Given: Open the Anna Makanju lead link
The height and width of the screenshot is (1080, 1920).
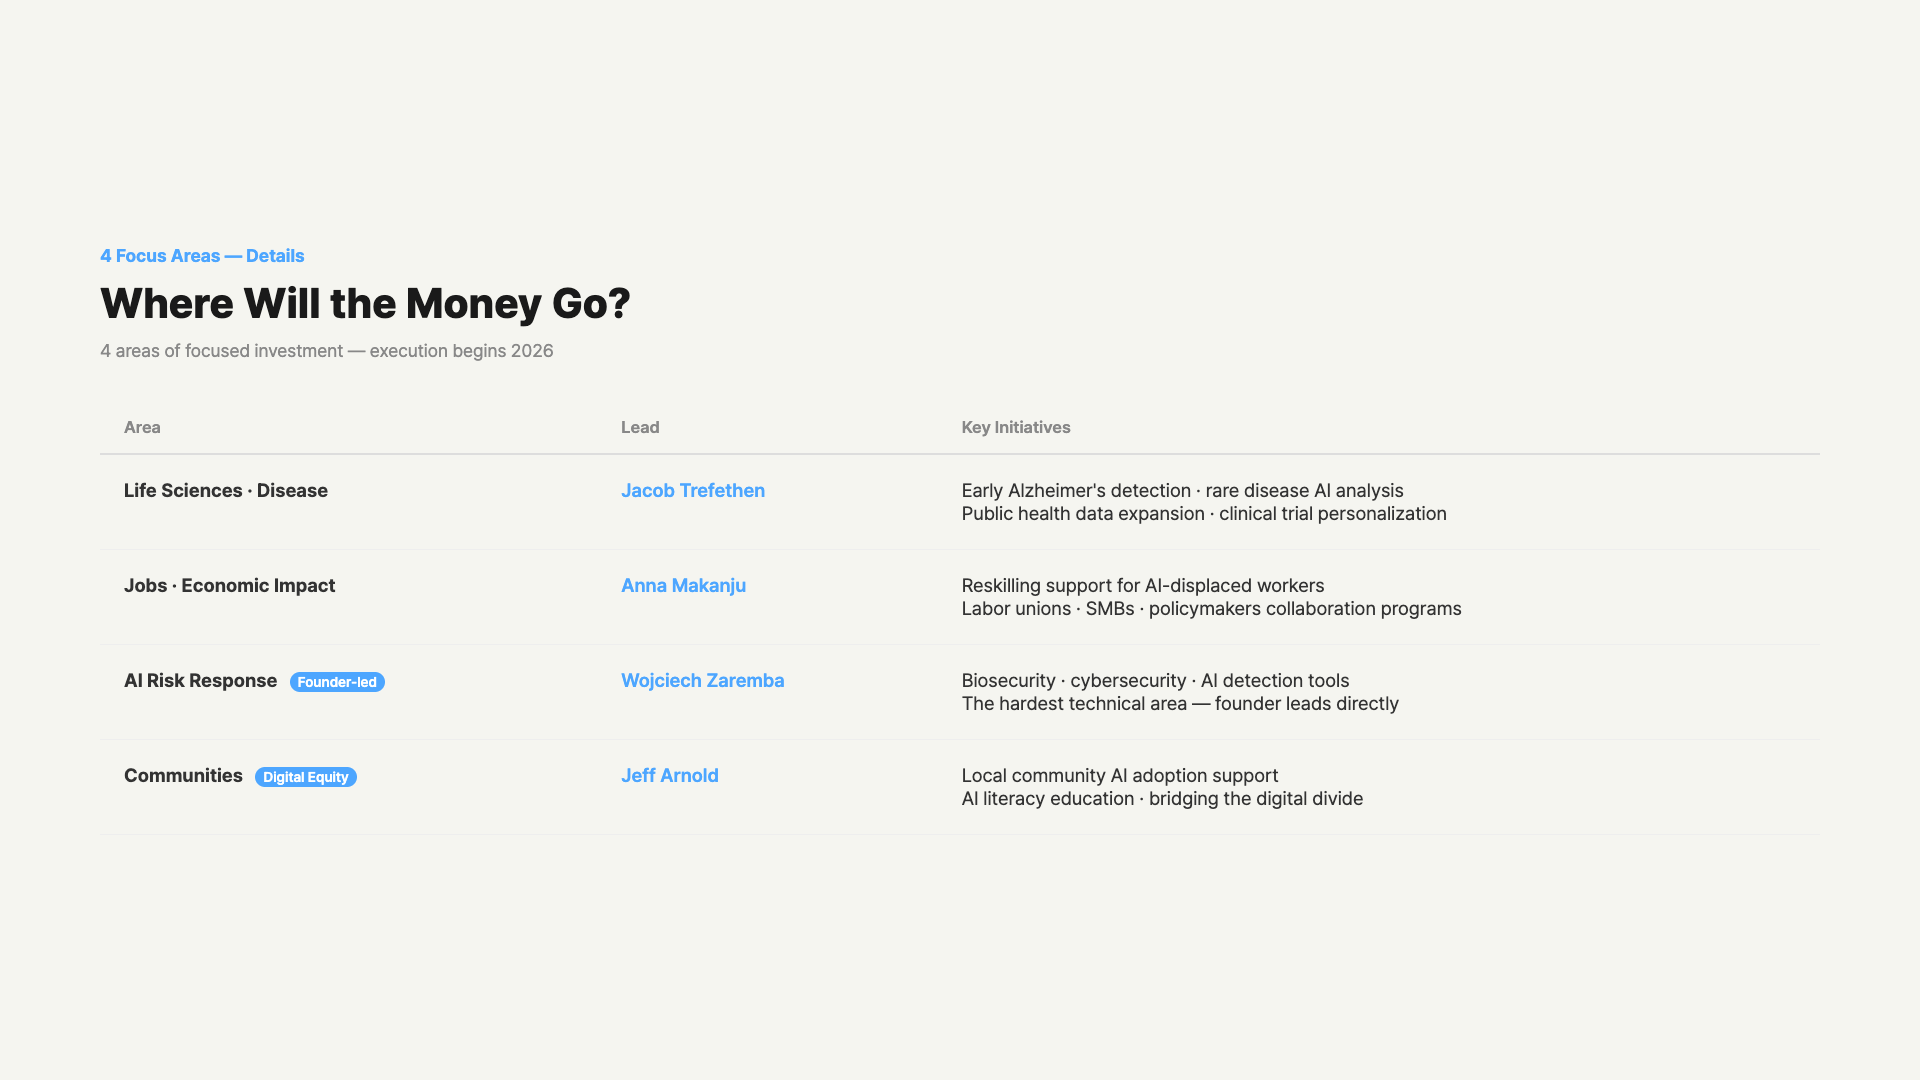Looking at the screenshot, I should pos(683,586).
